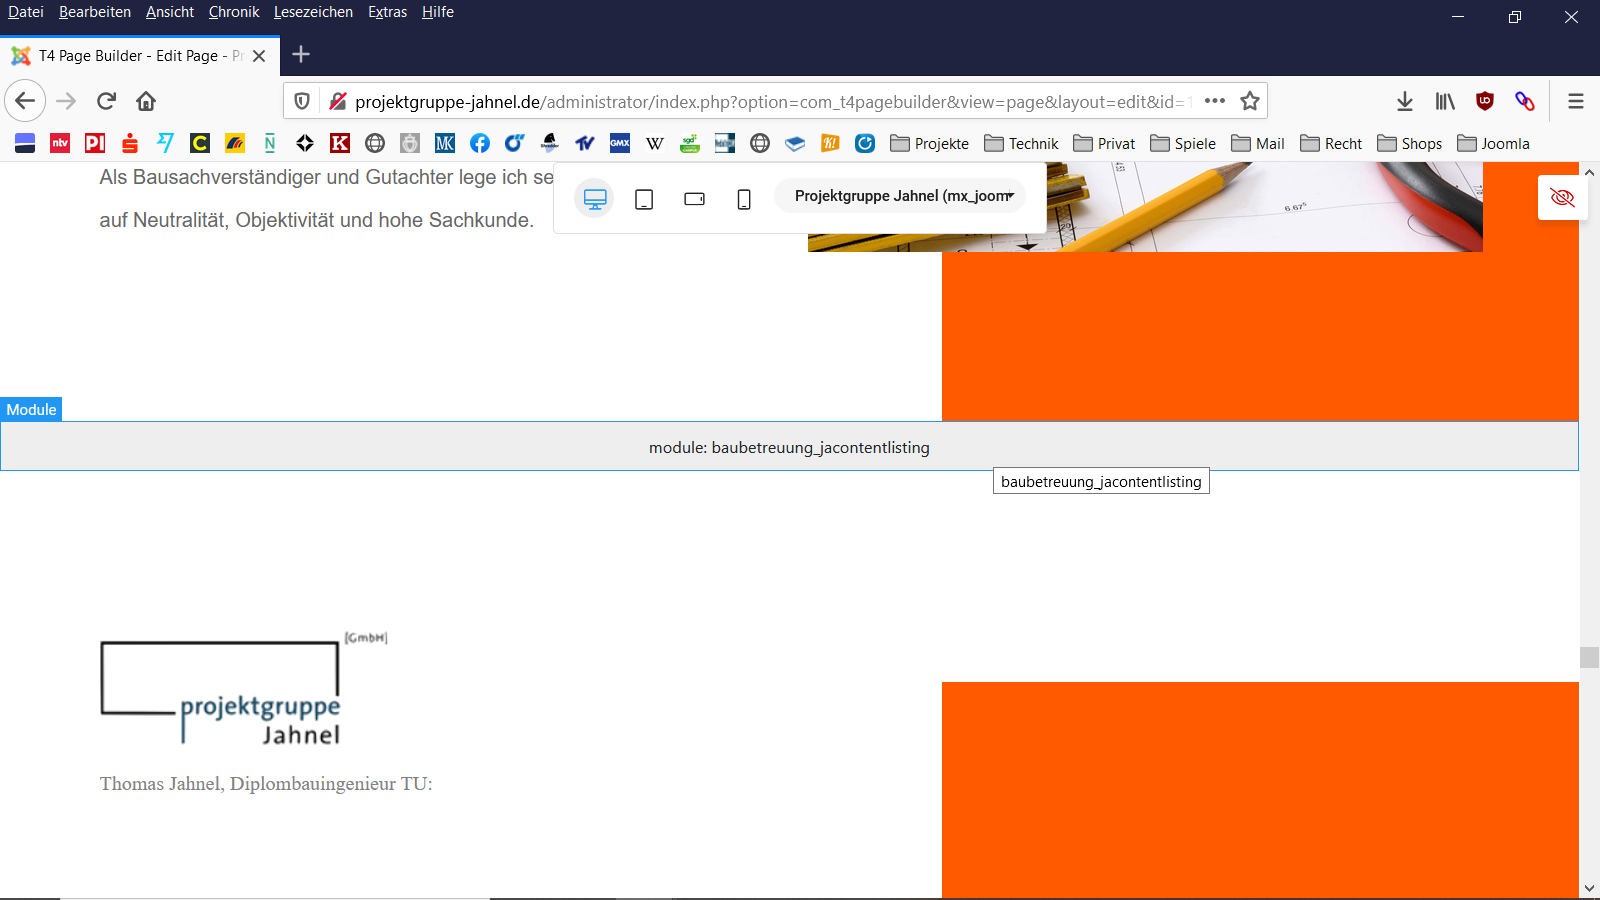Open the MK bookmark
The image size is (1600, 900).
pos(445,143)
